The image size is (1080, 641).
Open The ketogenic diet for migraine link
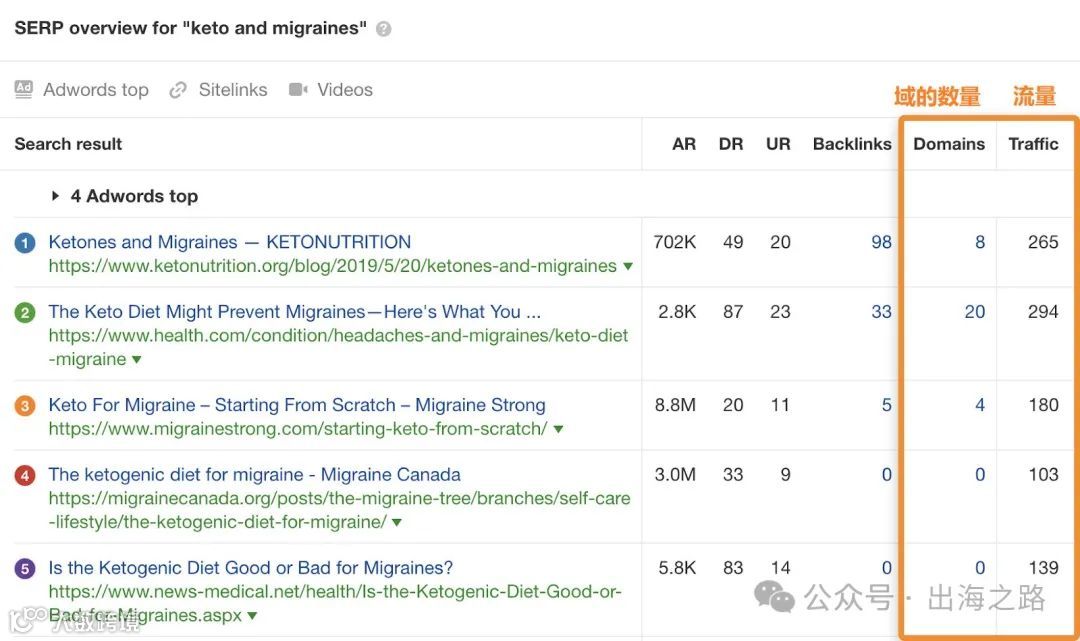[x=254, y=474]
